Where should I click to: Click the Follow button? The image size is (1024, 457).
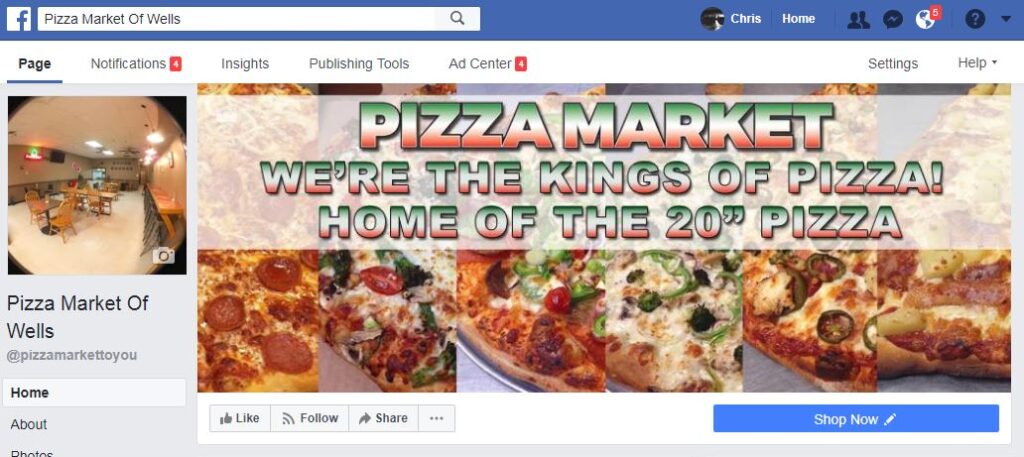click(310, 418)
